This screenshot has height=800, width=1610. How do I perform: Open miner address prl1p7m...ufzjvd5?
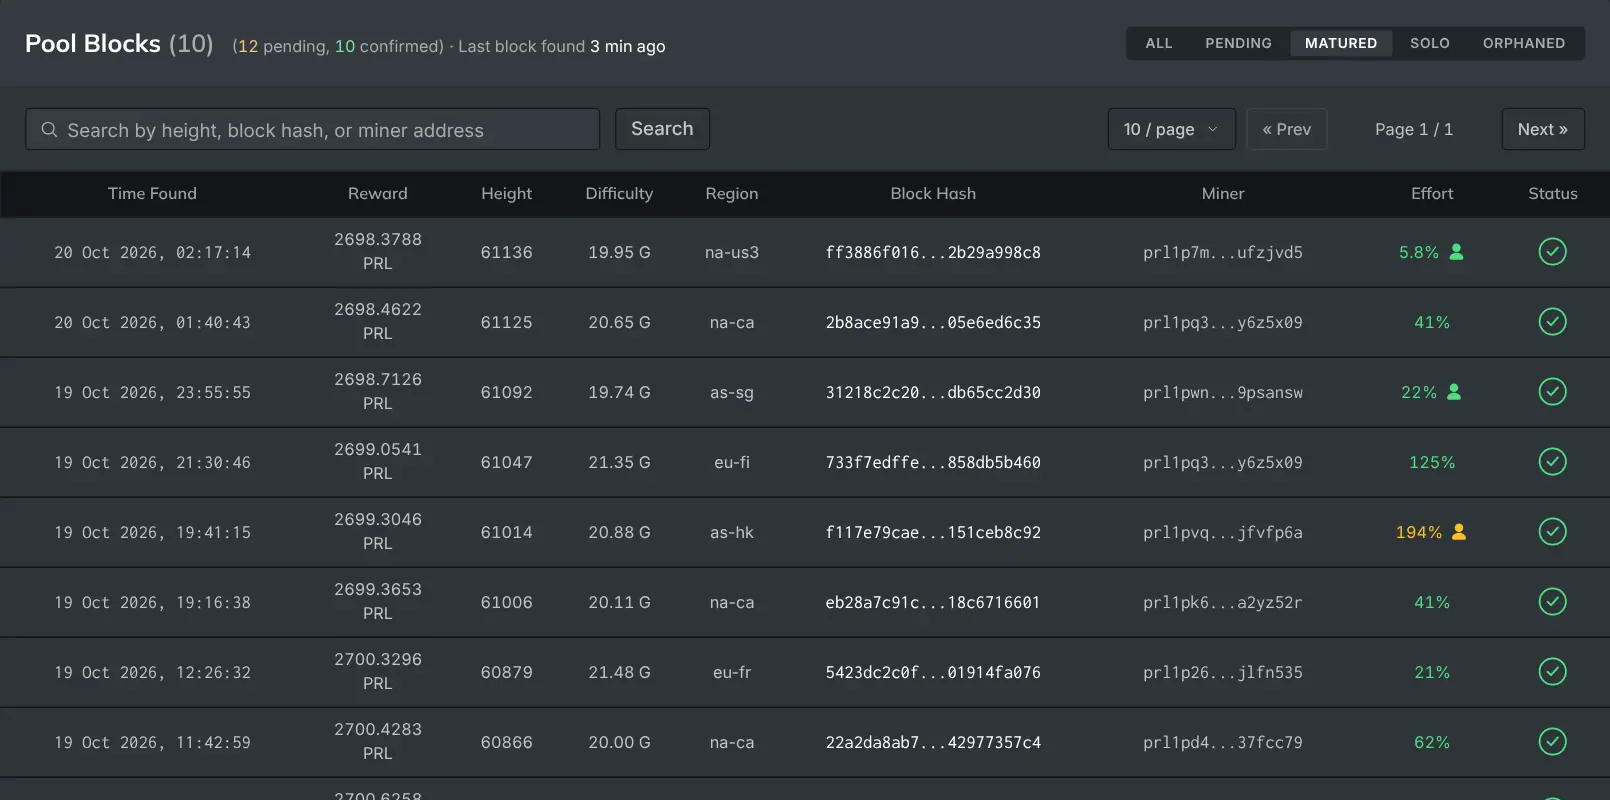click(1223, 252)
